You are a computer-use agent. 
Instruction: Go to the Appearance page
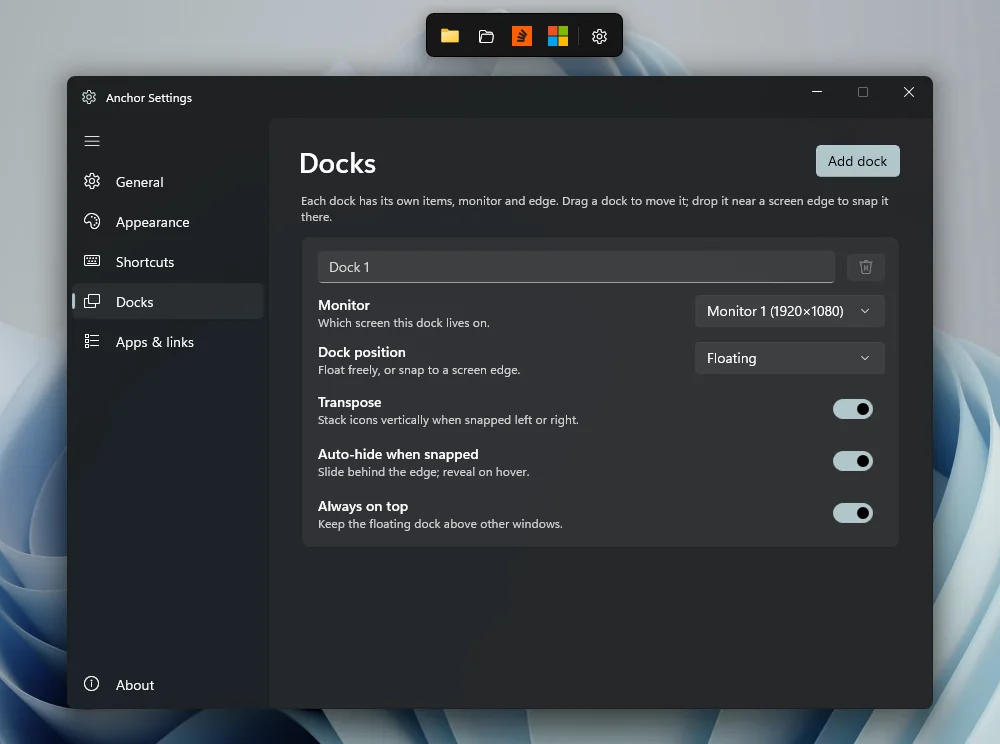[x=168, y=222]
